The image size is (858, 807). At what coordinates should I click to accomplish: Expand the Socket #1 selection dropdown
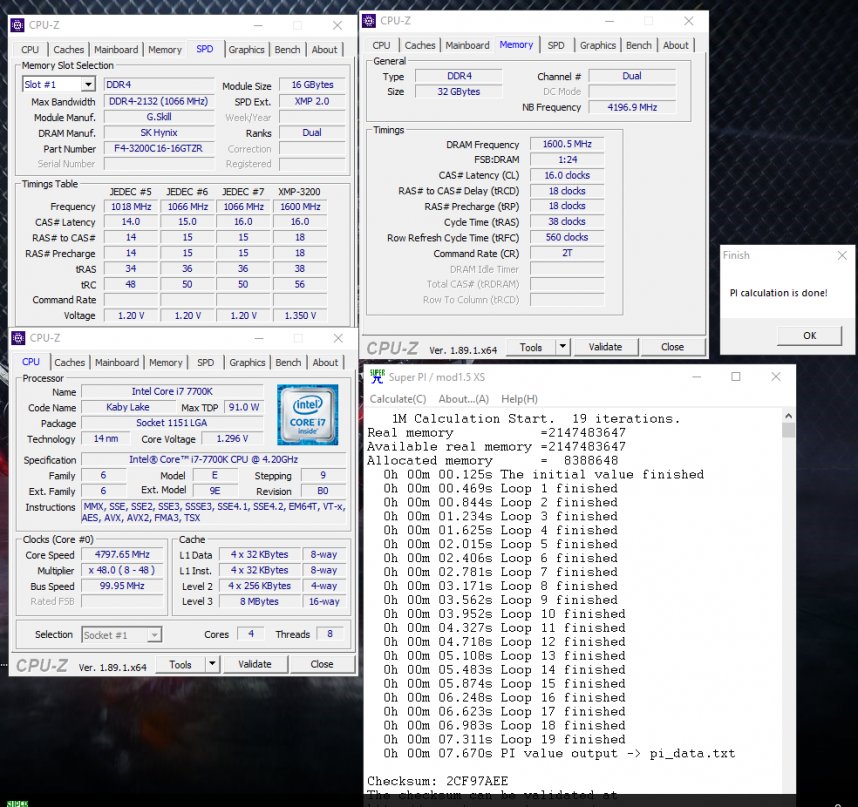click(155, 635)
